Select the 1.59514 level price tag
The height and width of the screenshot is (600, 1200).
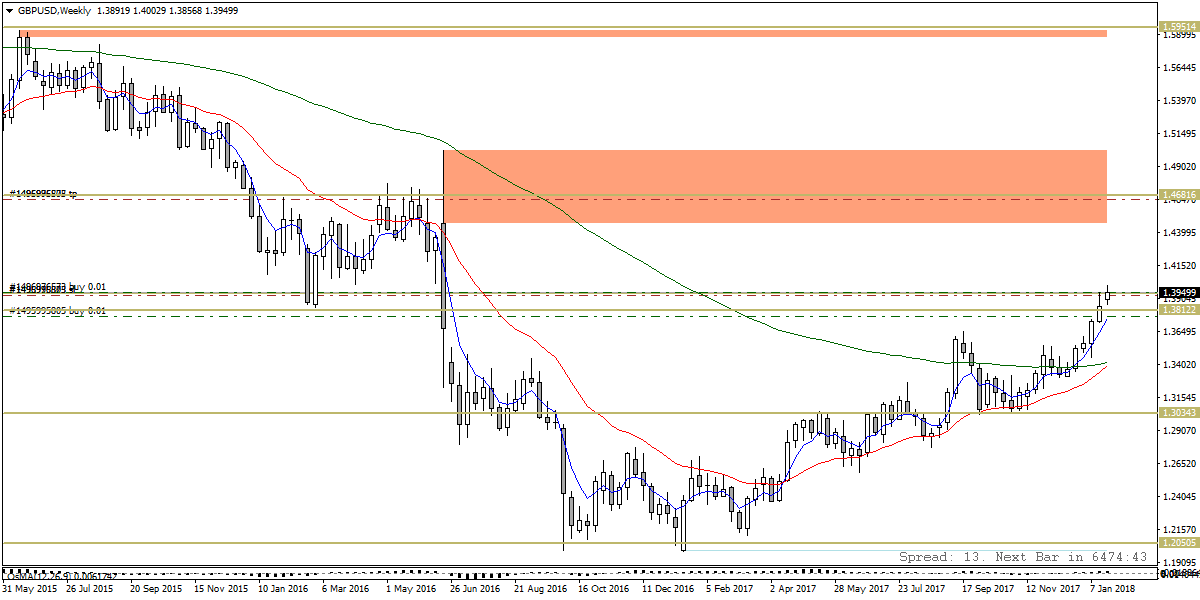point(1178,28)
